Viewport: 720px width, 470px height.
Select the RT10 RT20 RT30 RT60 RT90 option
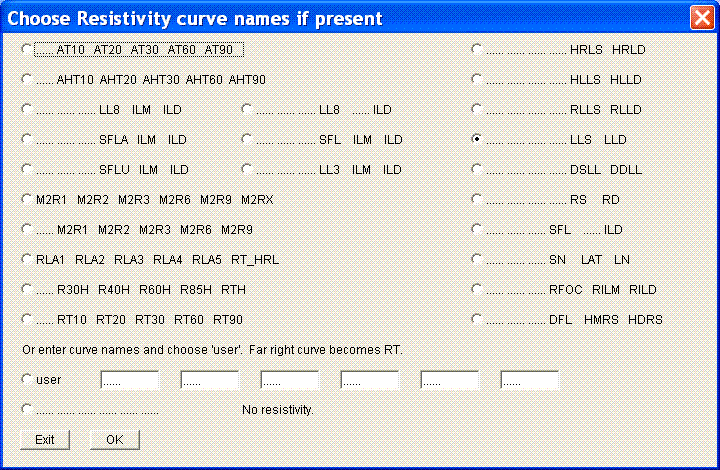(27, 319)
